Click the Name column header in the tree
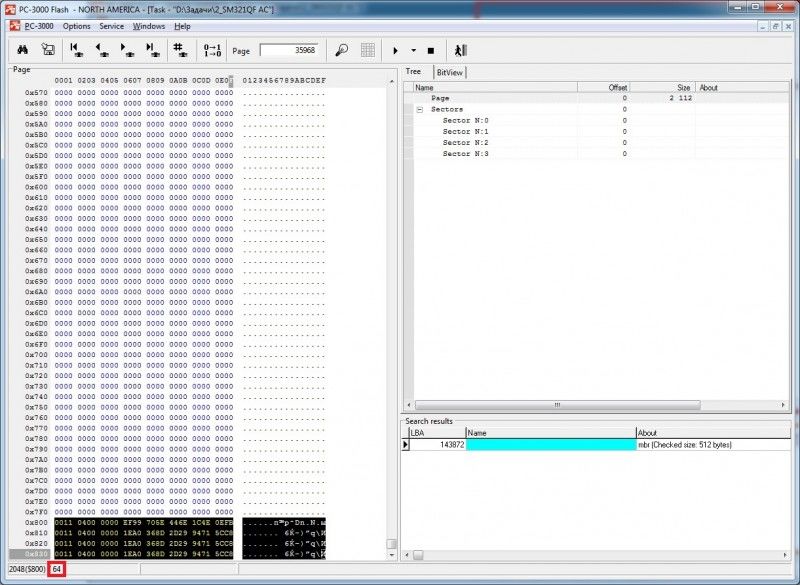 [495, 88]
